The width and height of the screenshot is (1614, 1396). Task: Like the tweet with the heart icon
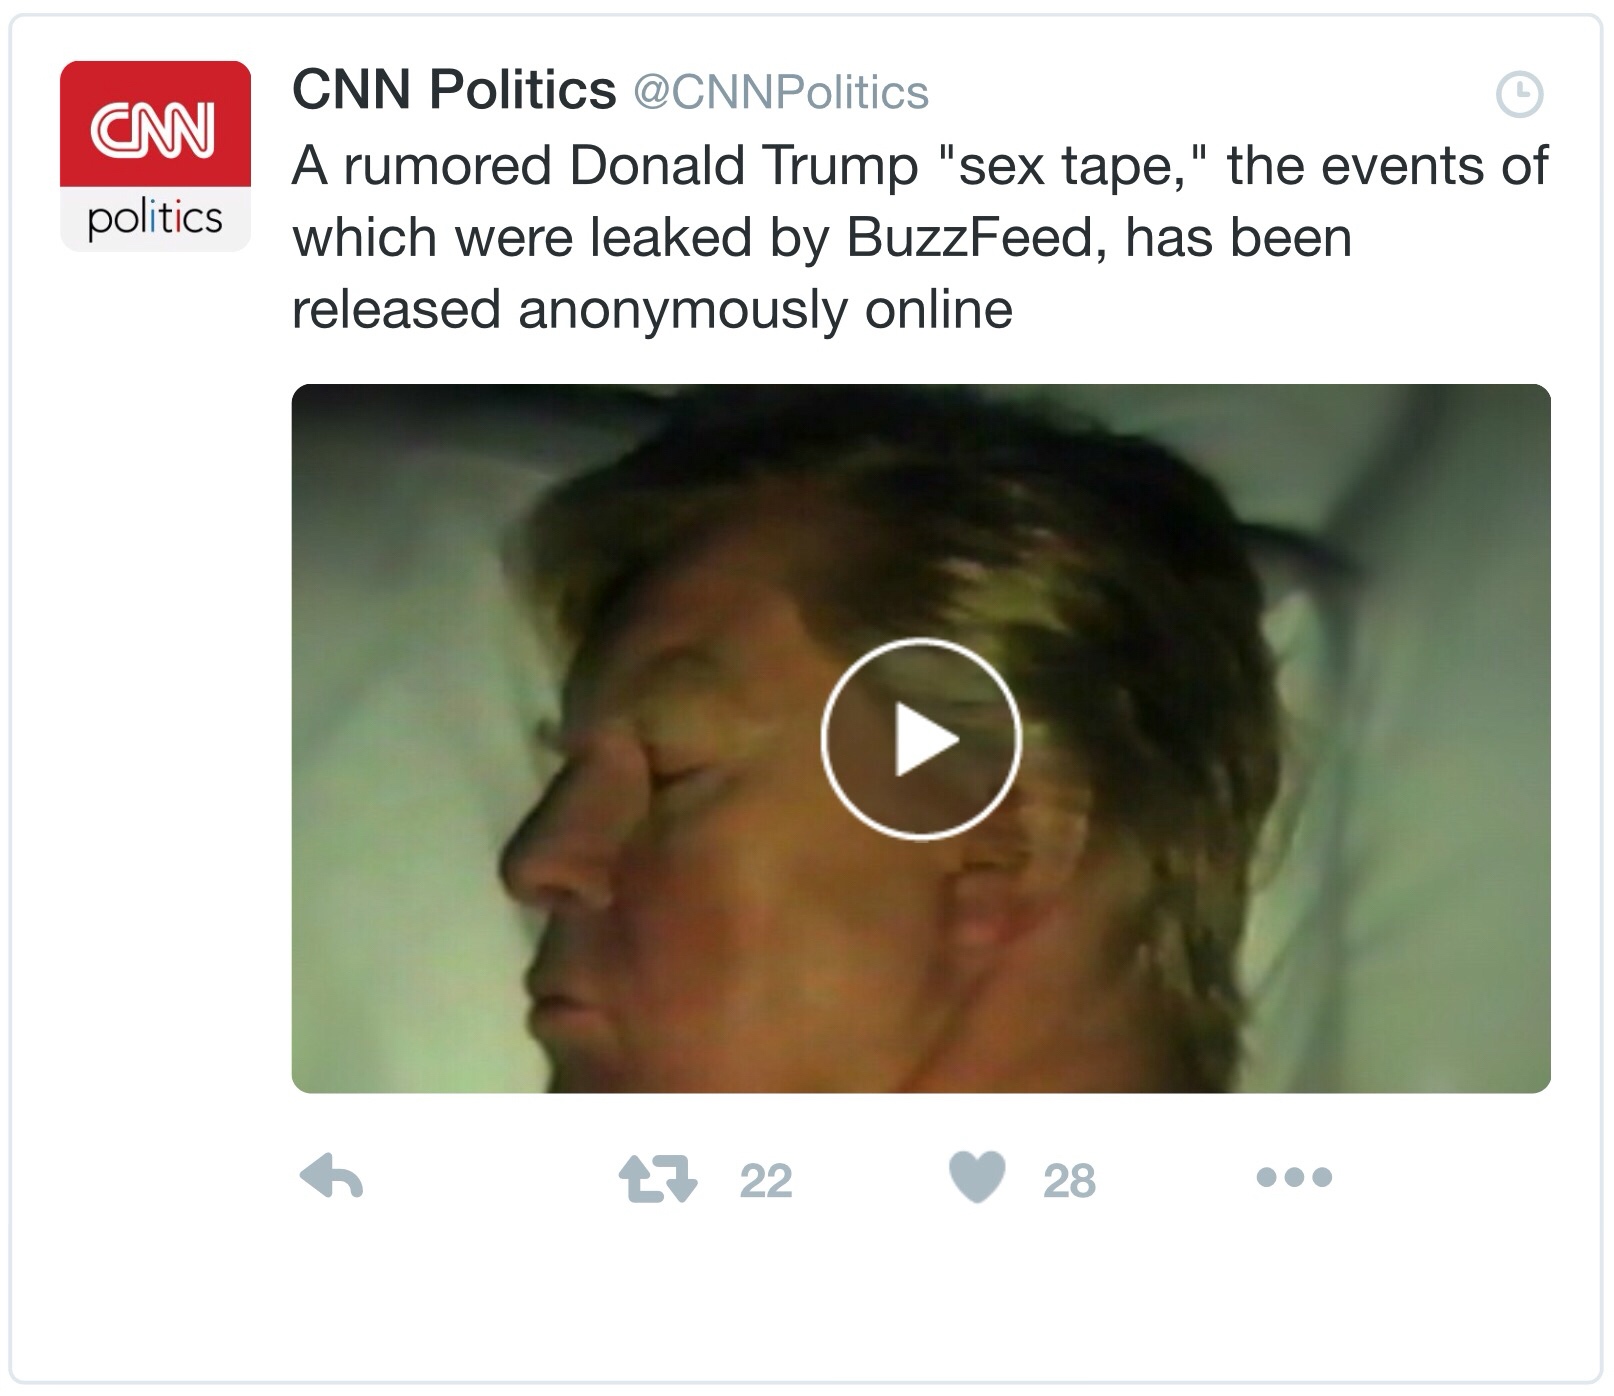pyautogui.click(x=977, y=1177)
